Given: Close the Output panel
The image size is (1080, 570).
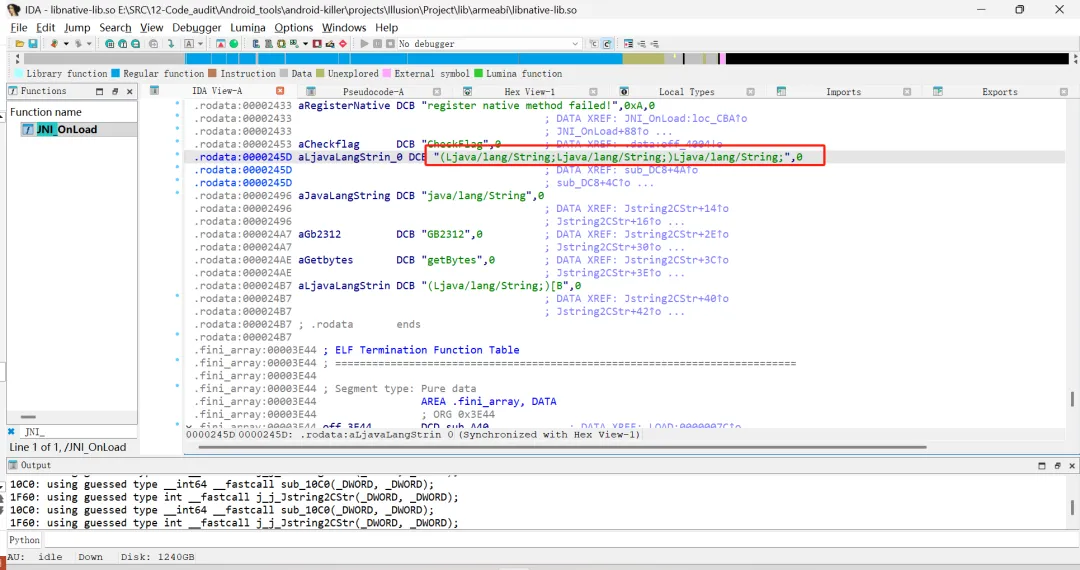Looking at the screenshot, I should (1072, 465).
